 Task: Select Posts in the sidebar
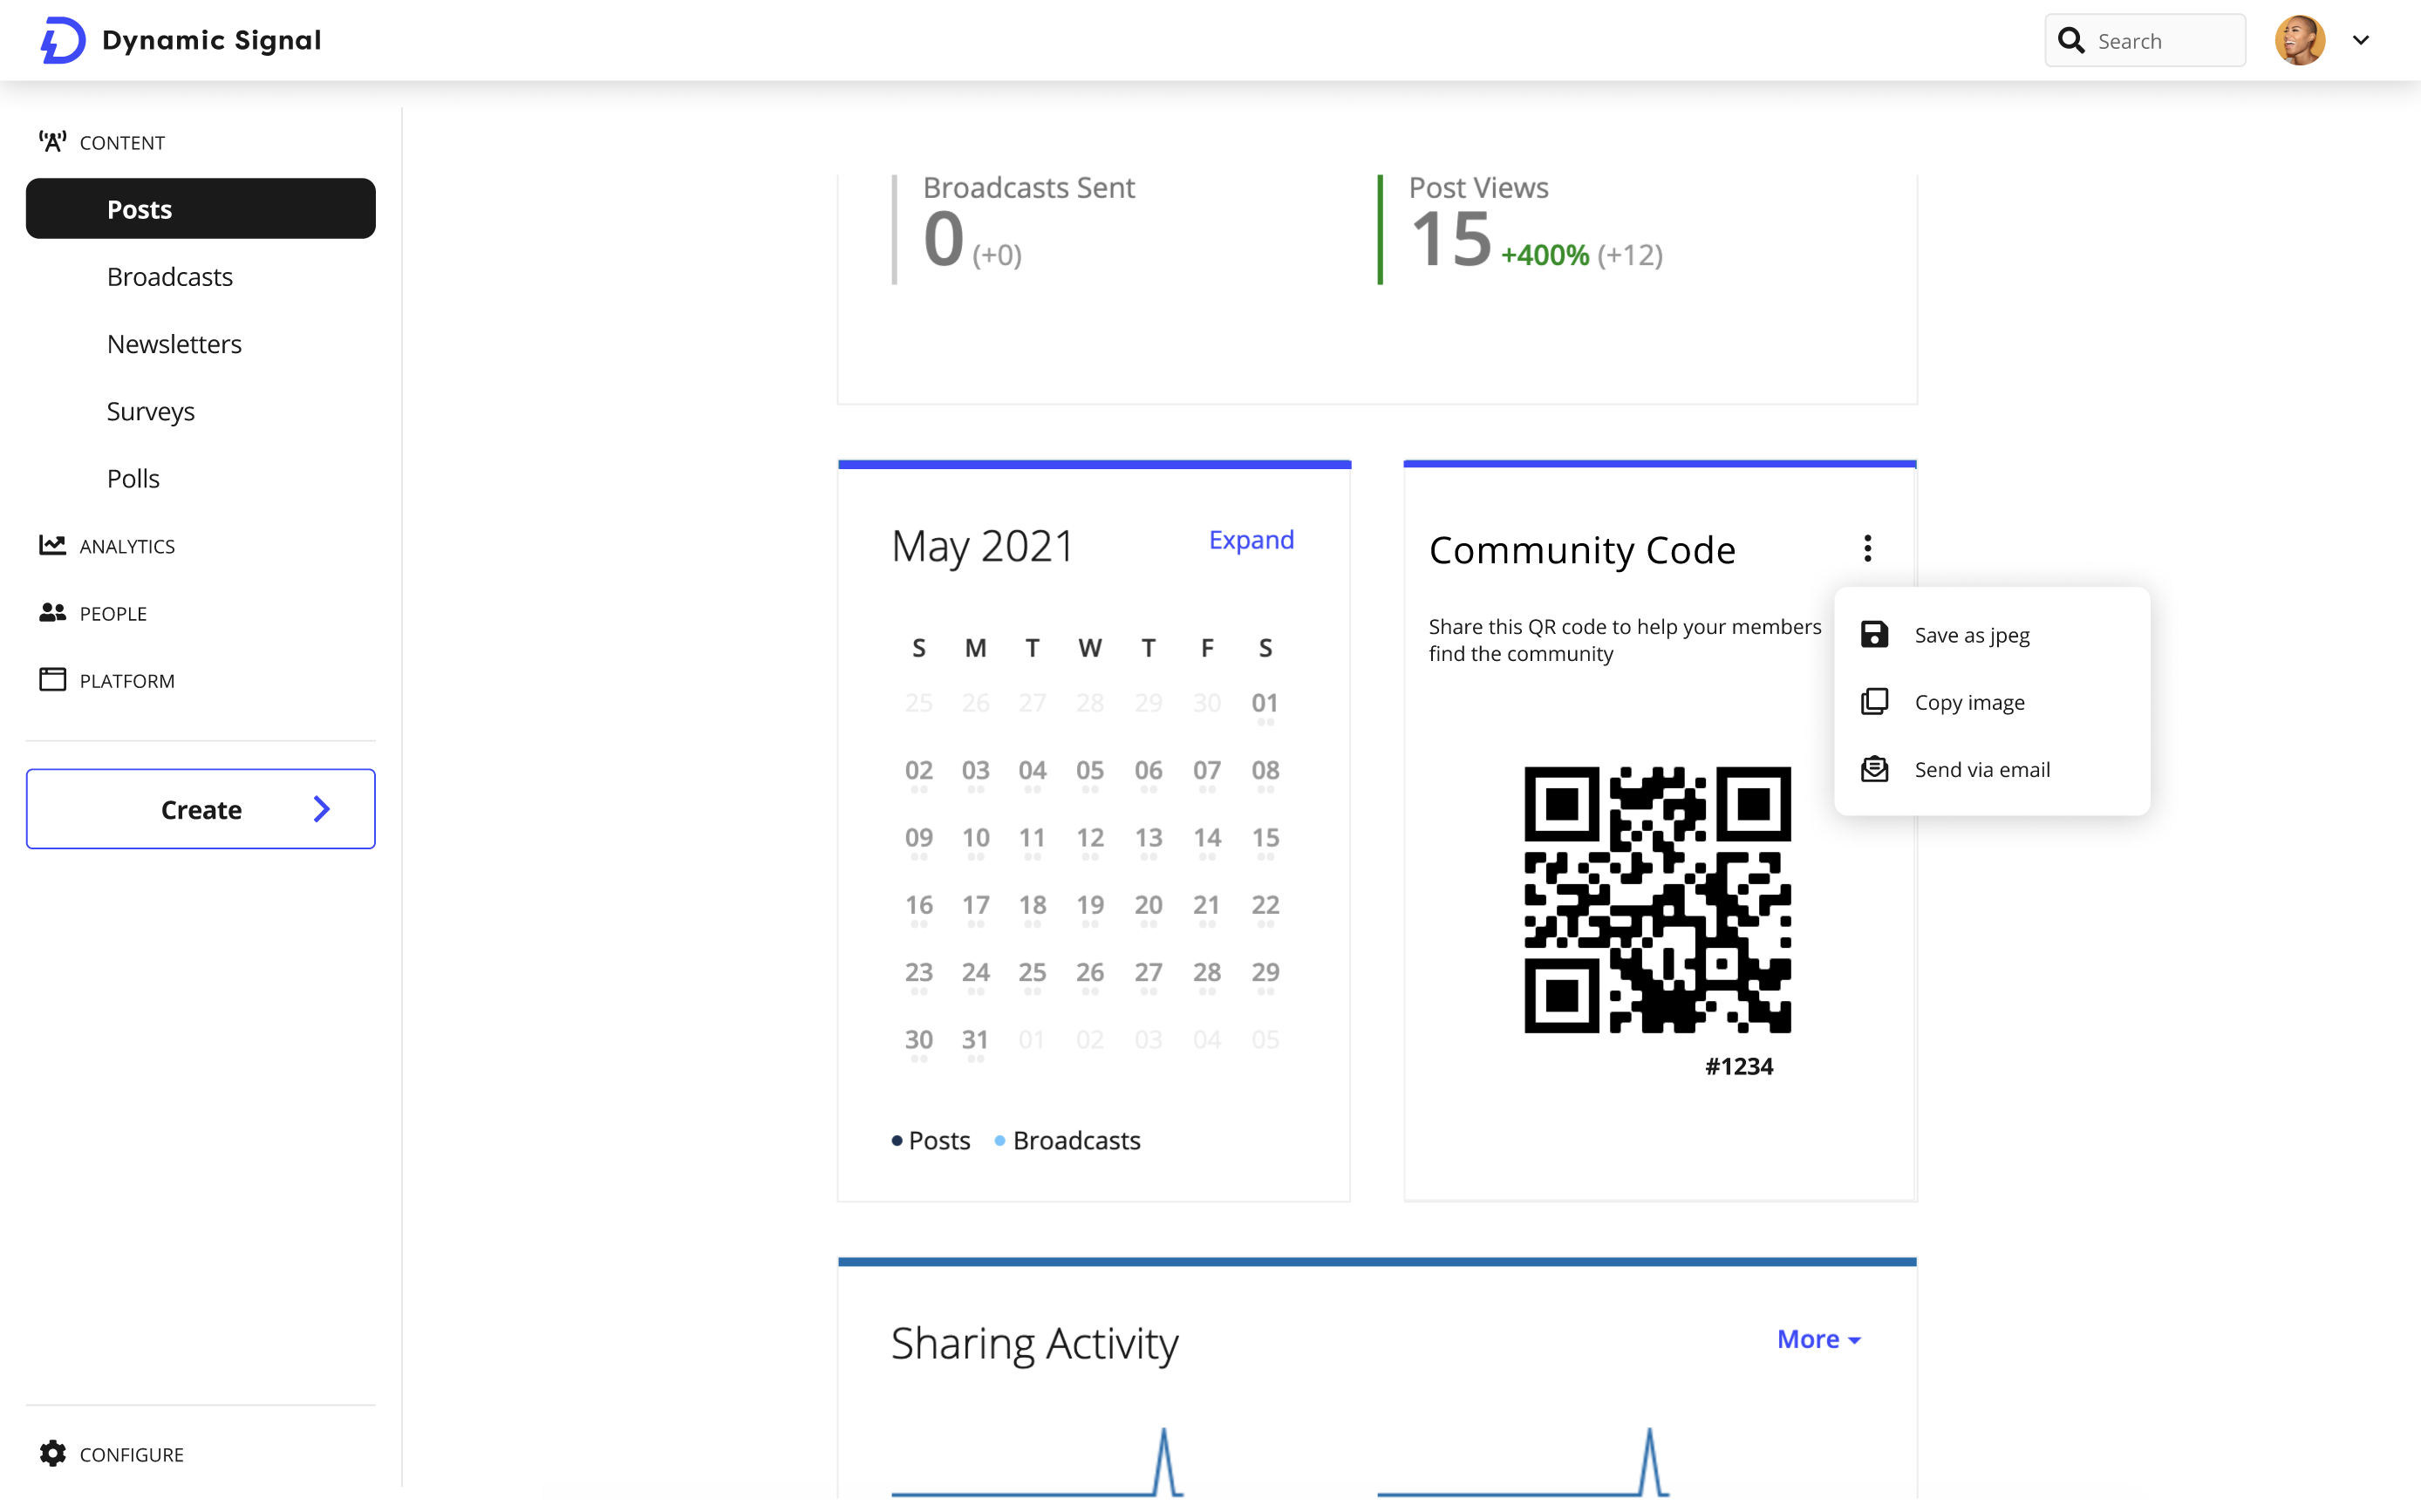click(201, 209)
